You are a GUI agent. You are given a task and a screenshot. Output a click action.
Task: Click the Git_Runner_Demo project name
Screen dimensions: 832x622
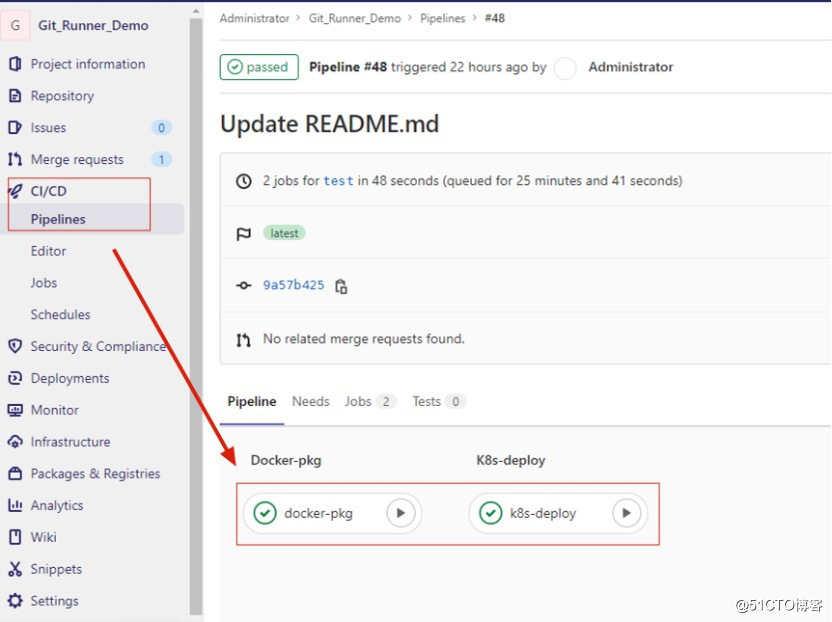coord(93,26)
